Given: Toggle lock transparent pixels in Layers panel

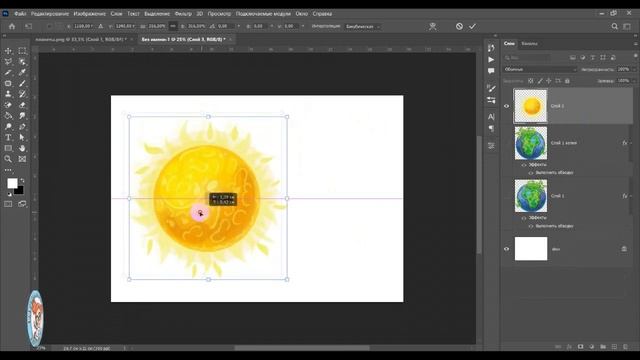Looking at the screenshot, I should pyautogui.click(x=531, y=81).
